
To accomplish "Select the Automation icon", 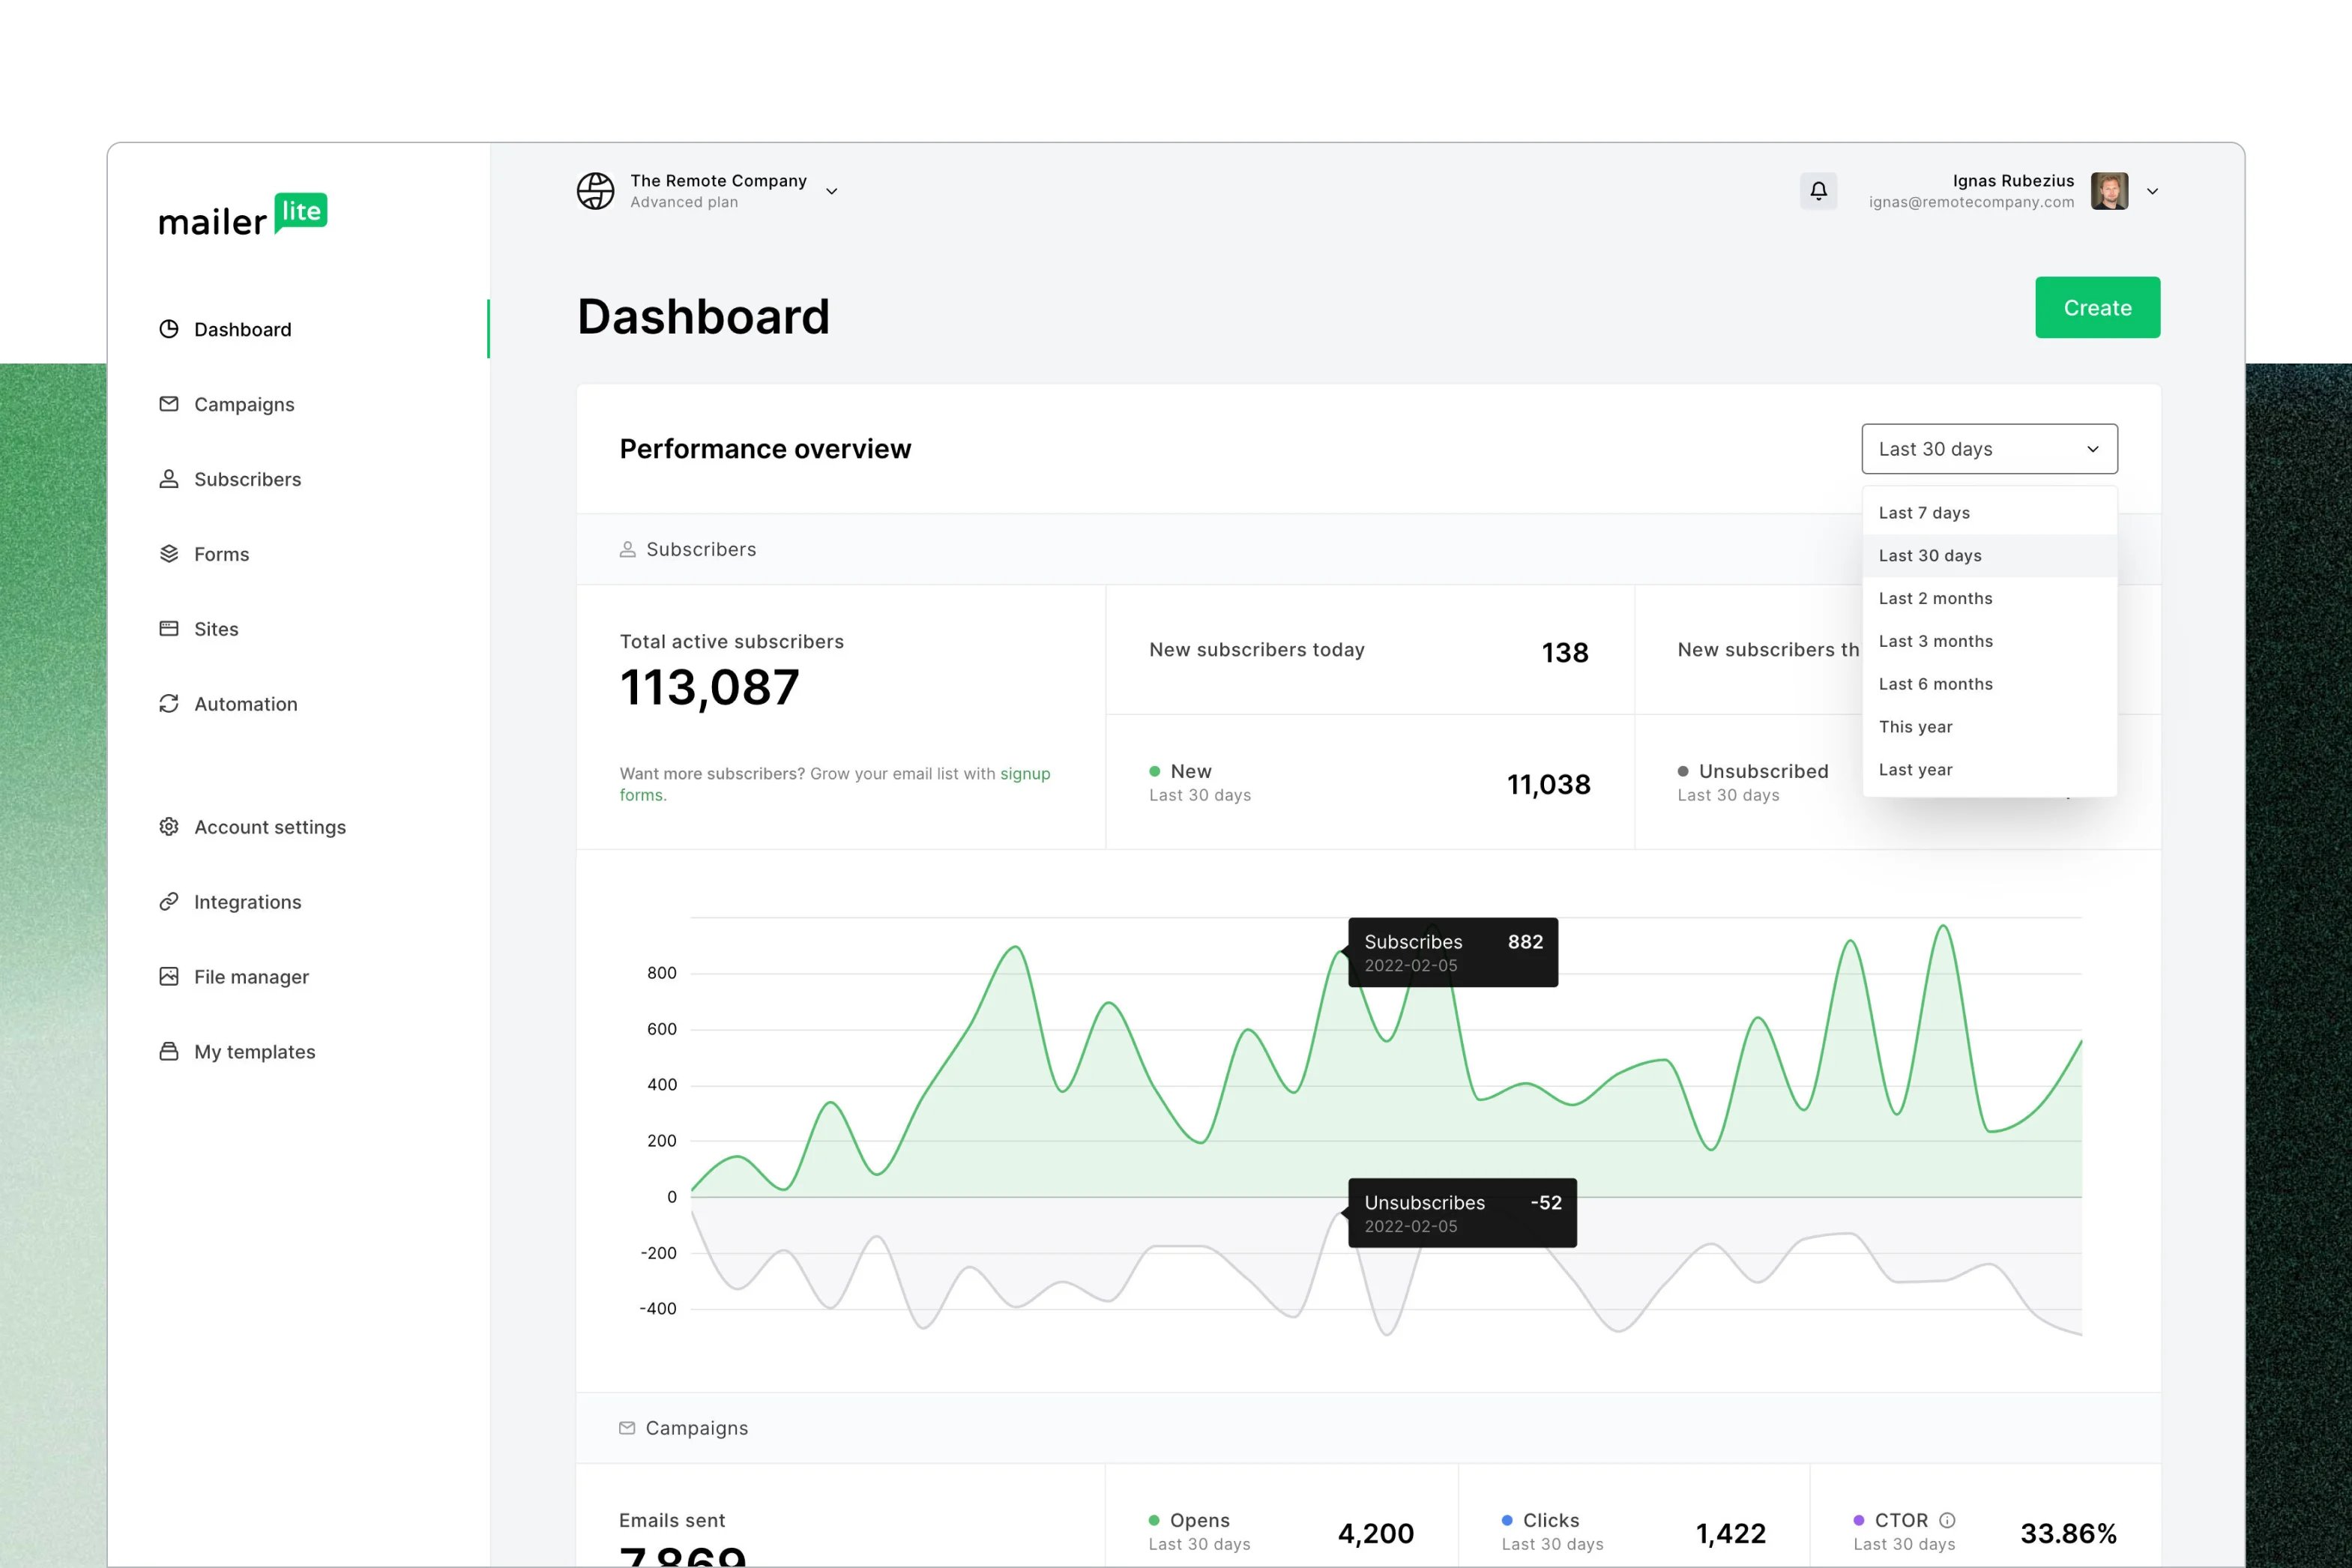I will tap(168, 704).
